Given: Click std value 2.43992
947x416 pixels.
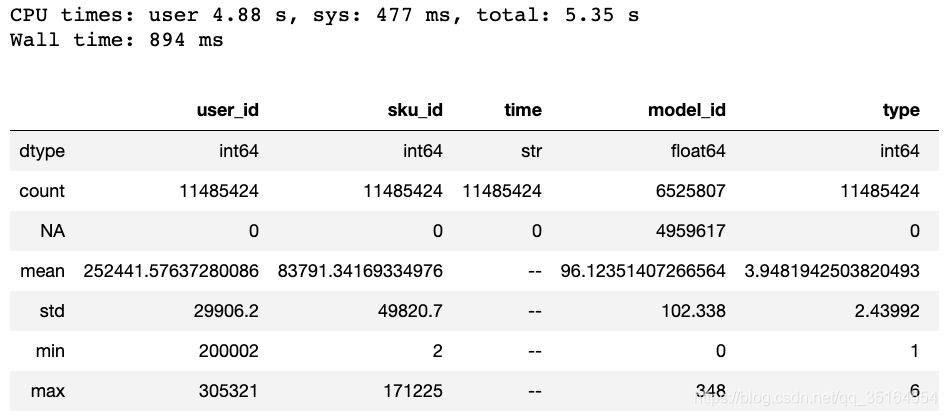Looking at the screenshot, I should click(886, 311).
